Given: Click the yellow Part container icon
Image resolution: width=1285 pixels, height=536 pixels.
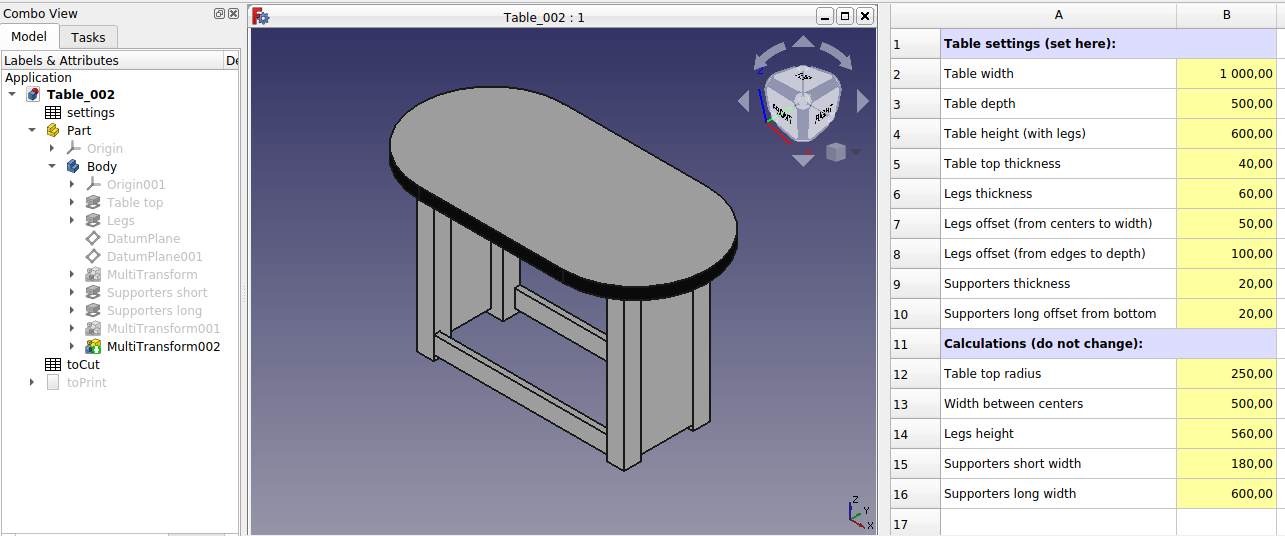Looking at the screenshot, I should click(x=53, y=131).
